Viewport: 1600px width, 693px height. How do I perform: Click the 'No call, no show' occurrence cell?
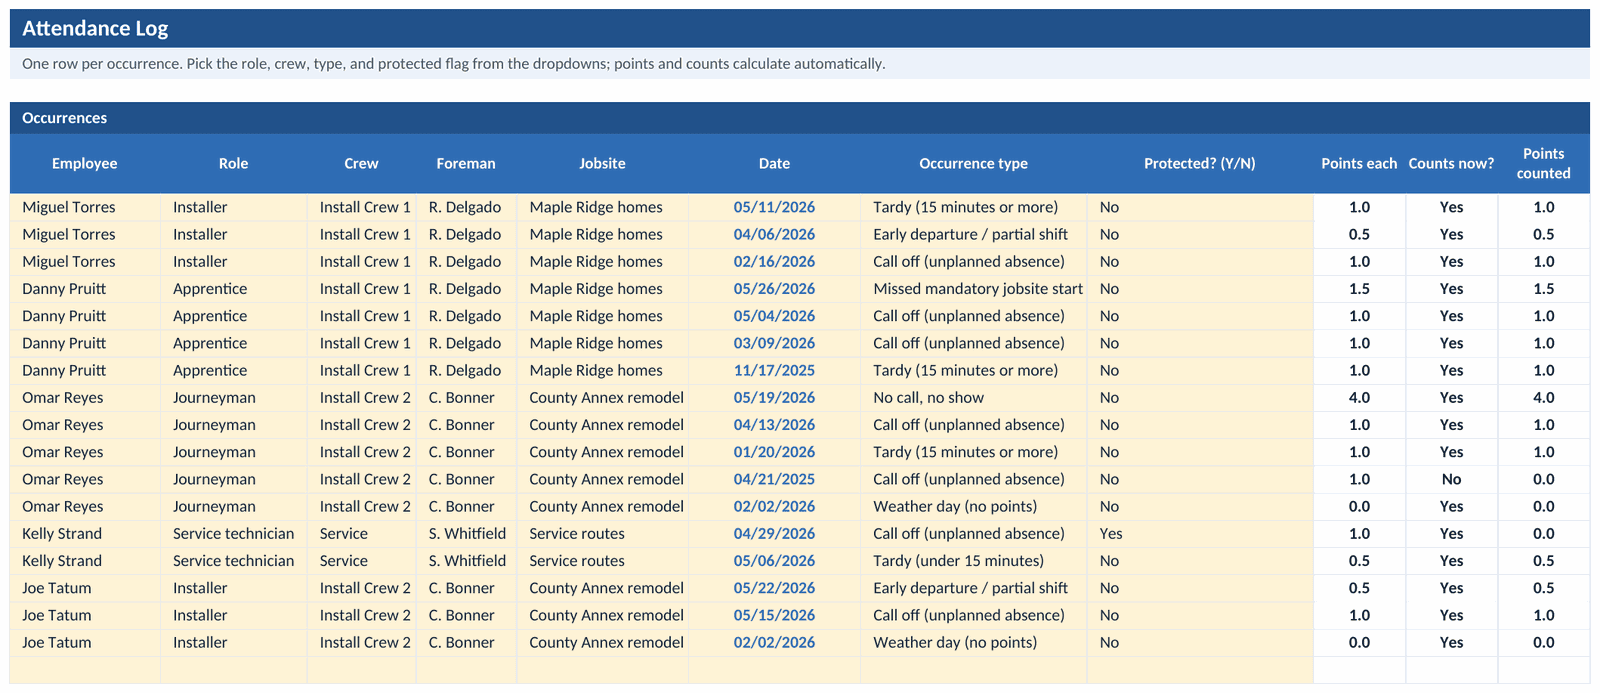973,397
